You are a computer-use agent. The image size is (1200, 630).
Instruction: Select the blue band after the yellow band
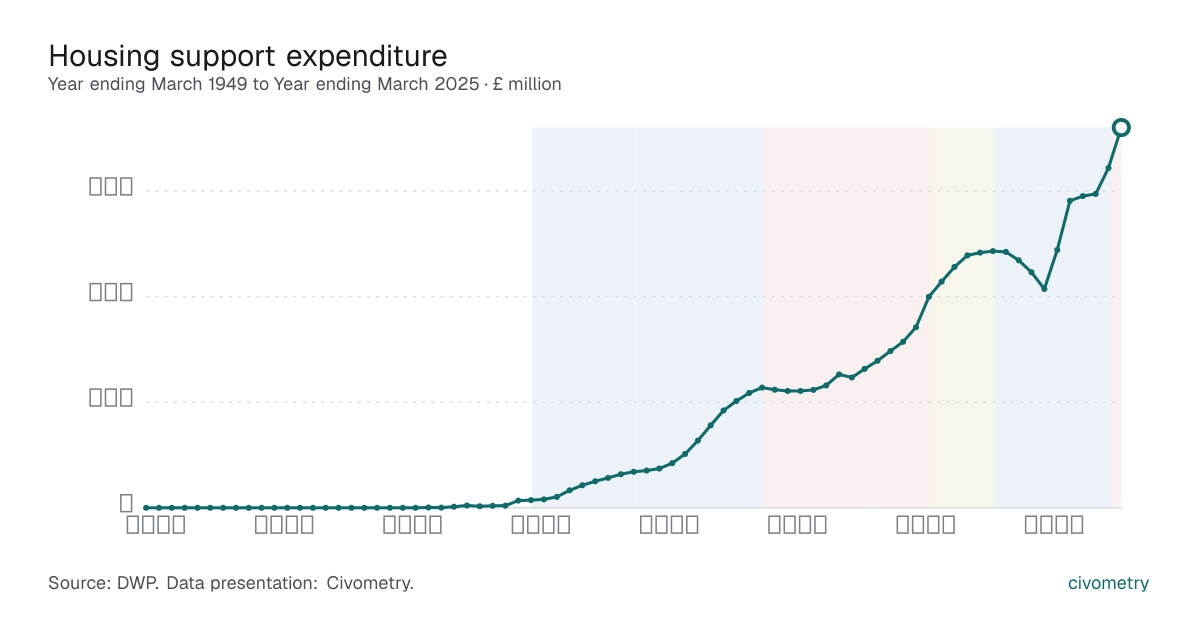point(1053,317)
